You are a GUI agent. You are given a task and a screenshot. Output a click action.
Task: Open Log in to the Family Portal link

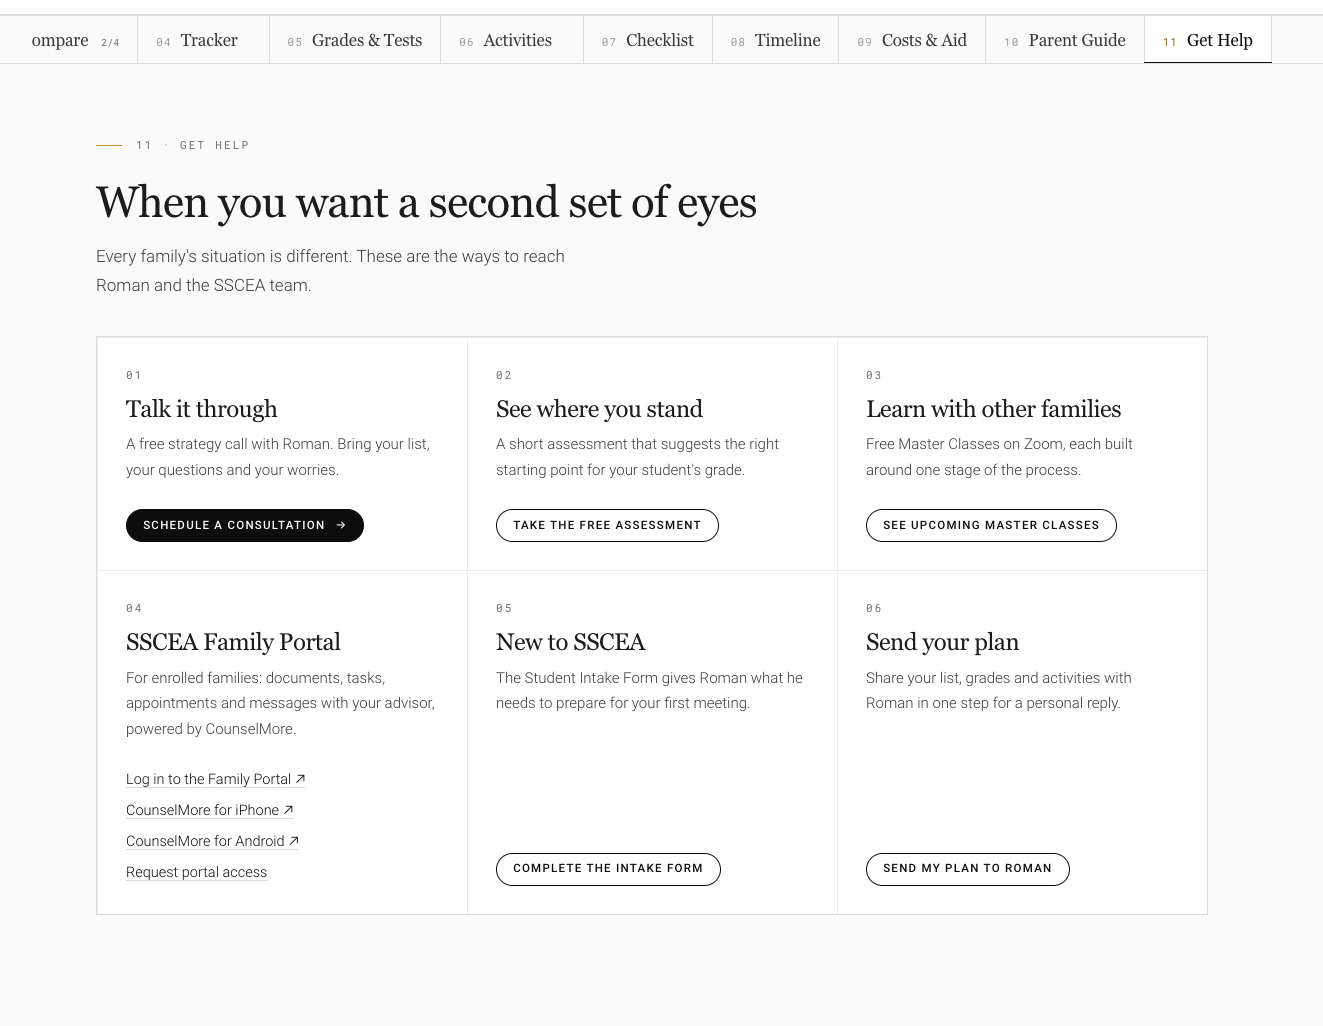click(x=216, y=779)
